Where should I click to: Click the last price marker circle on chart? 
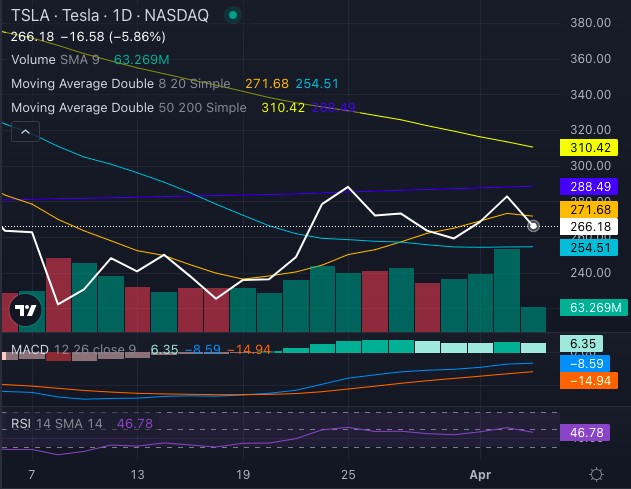(x=533, y=226)
